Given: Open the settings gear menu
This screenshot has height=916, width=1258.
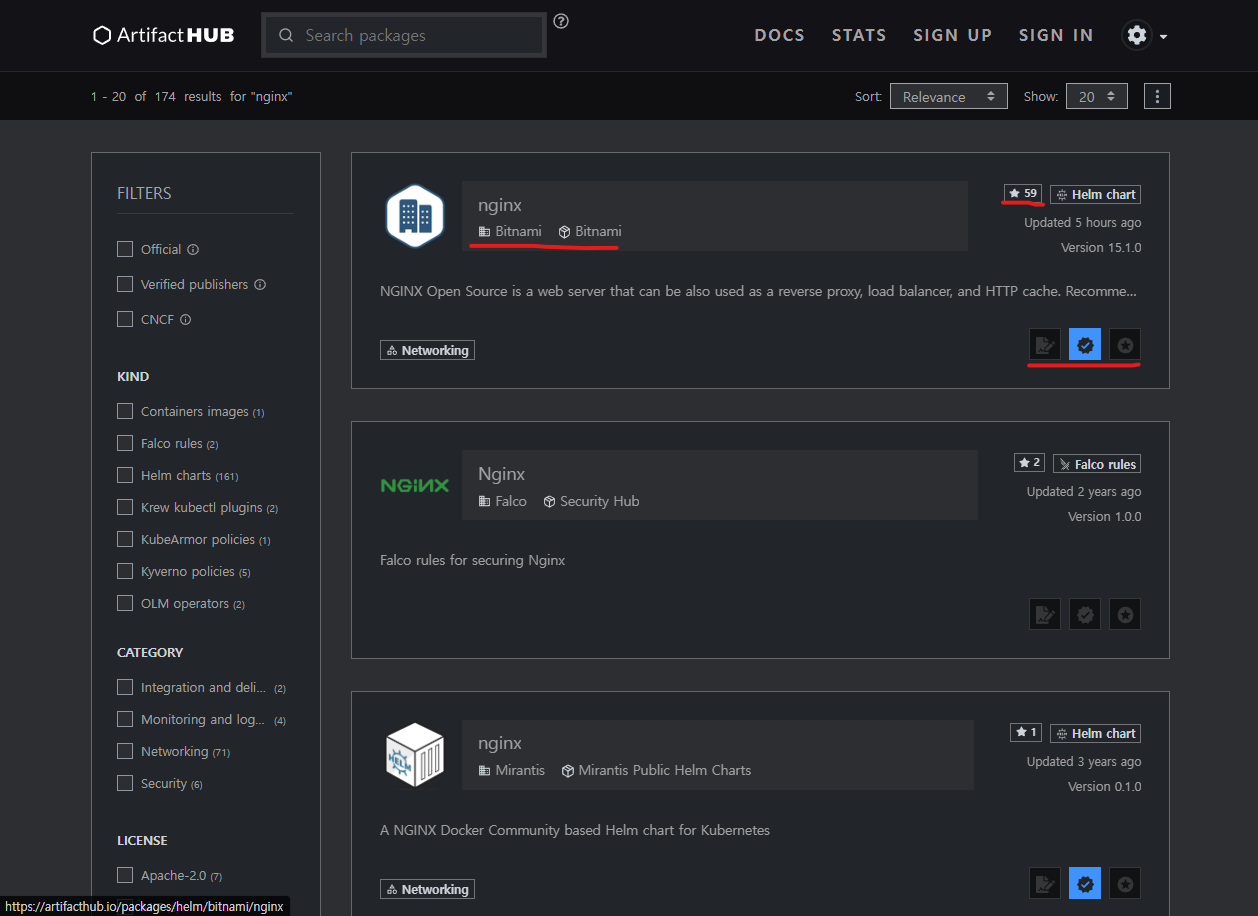Looking at the screenshot, I should click(x=1146, y=35).
